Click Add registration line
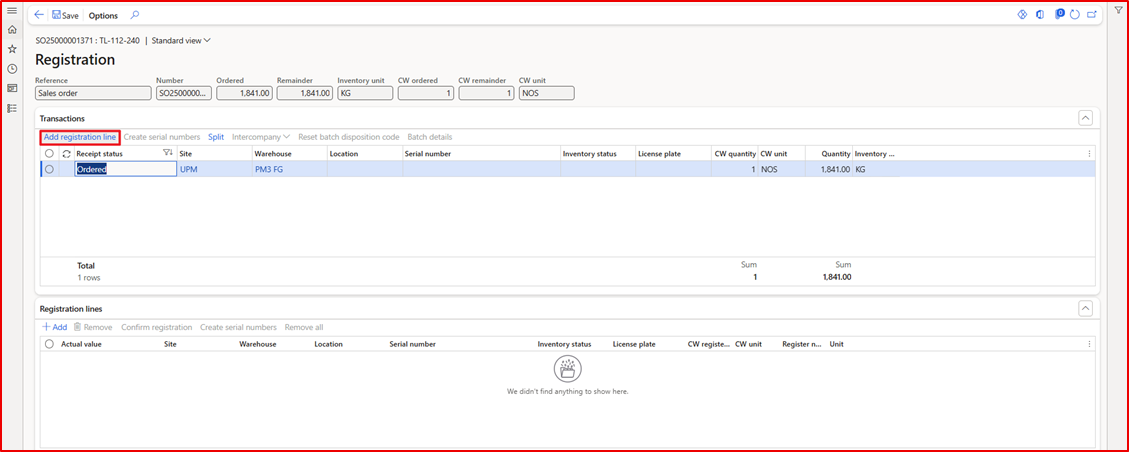1129x452 pixels. (x=80, y=137)
